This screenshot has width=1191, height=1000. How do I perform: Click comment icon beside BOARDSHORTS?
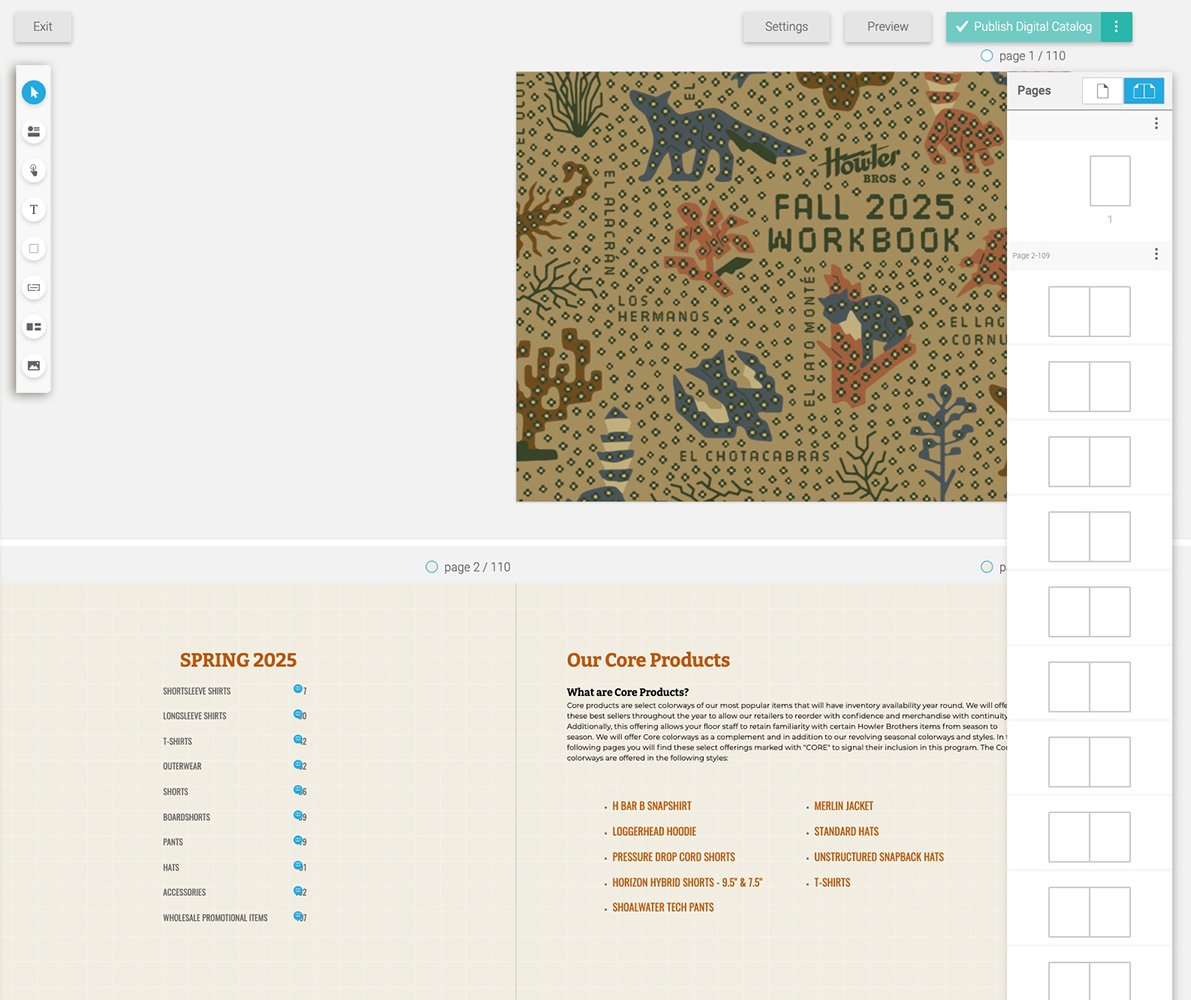click(x=299, y=815)
